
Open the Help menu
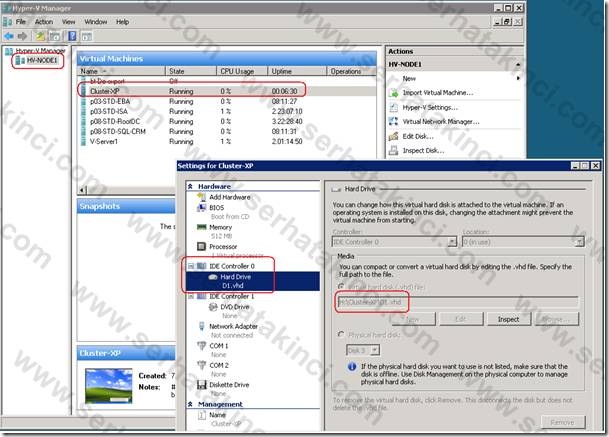pos(122,22)
